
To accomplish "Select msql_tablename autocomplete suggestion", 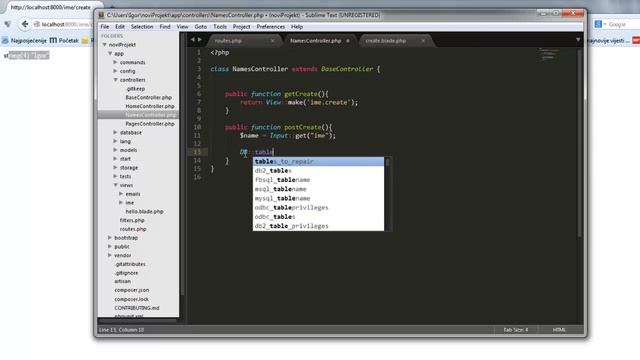I will [x=318, y=189].
